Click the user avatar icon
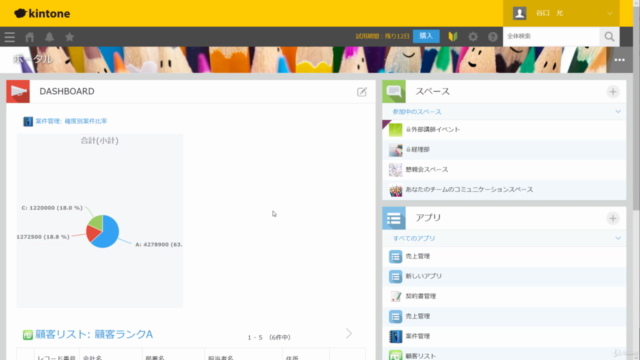Screen dimensions: 640x360 click(520, 13)
